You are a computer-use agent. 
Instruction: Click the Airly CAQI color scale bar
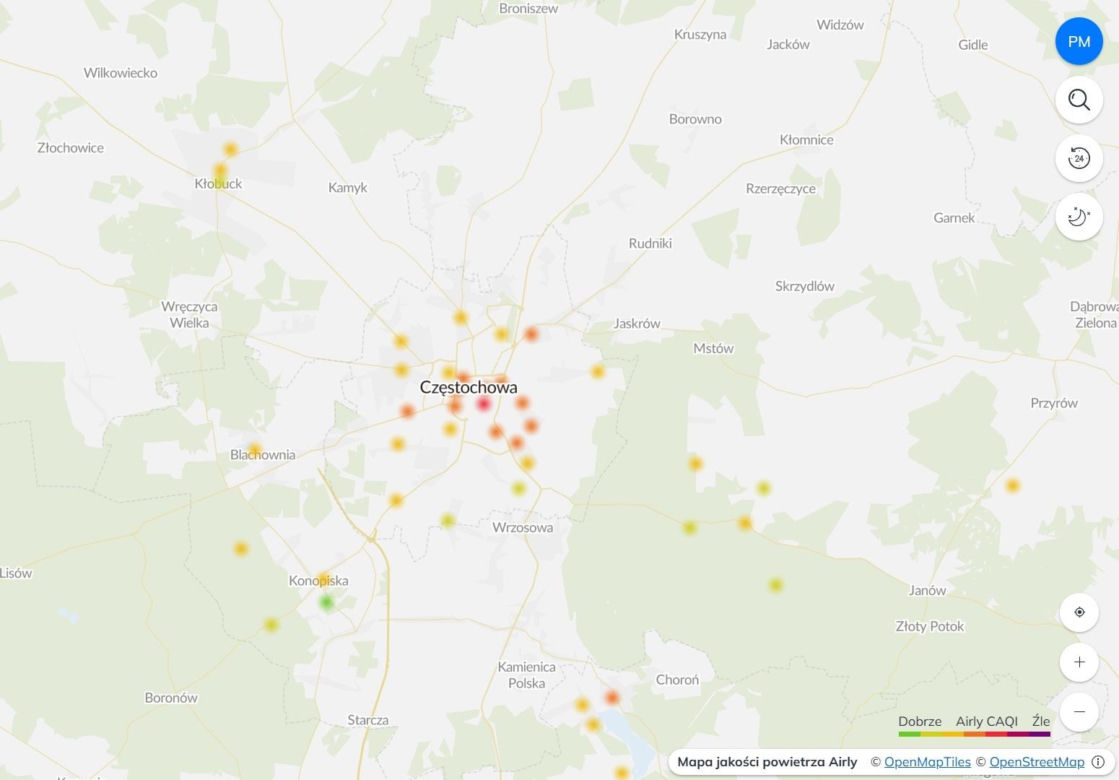(974, 734)
